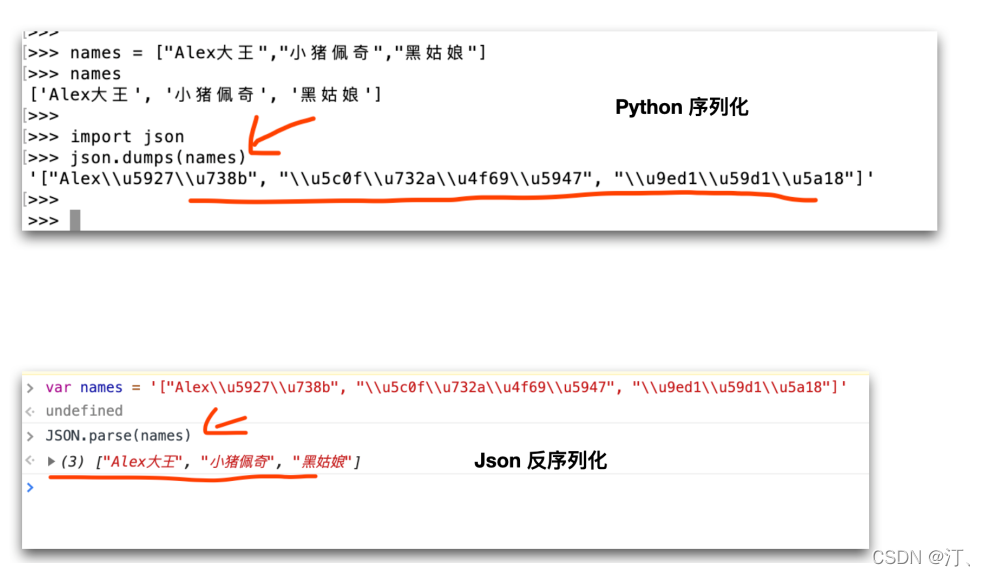Click the json.dumps(names) command line
Screen dimensions: 985x576
pos(136,158)
